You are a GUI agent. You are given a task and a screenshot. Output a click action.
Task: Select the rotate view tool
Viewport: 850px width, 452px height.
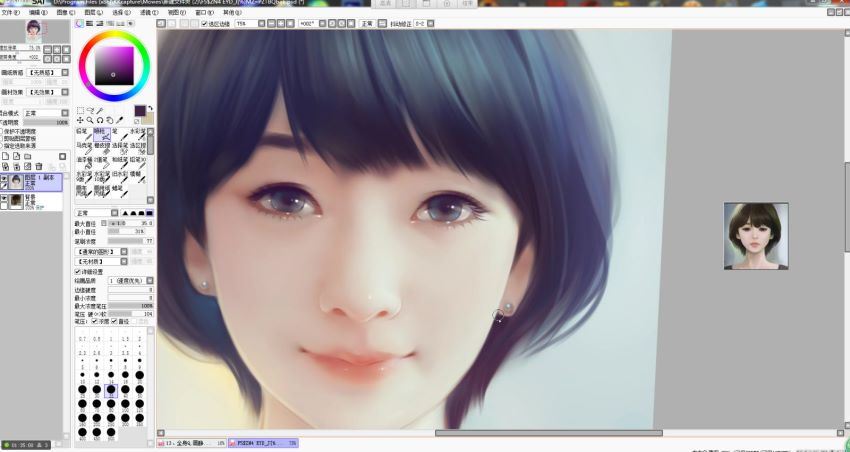(100, 120)
